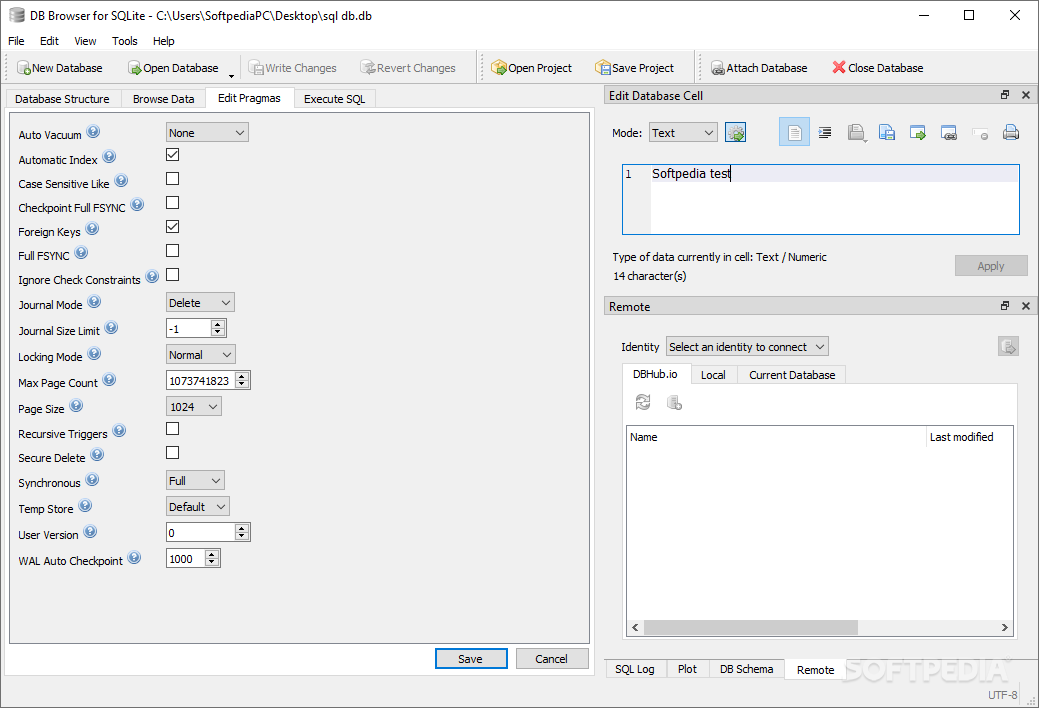The width and height of the screenshot is (1039, 708).
Task: Click the refresh icon in DBHub.io tab
Action: [x=643, y=402]
